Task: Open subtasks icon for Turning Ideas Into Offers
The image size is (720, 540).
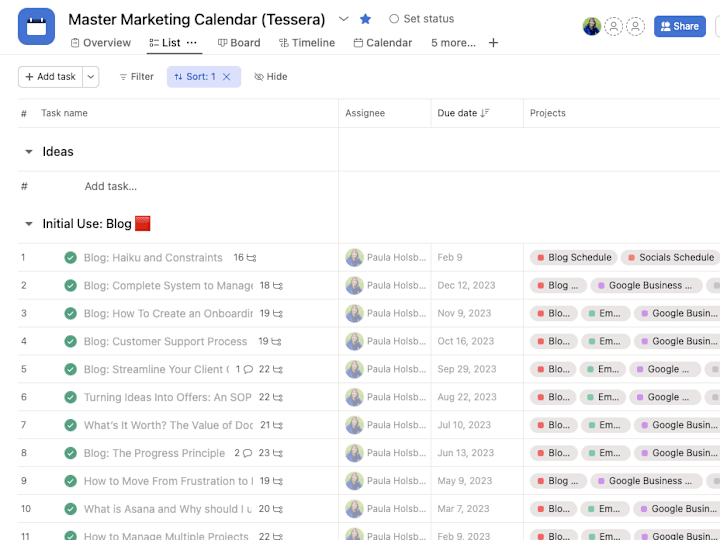Action: pos(278,397)
